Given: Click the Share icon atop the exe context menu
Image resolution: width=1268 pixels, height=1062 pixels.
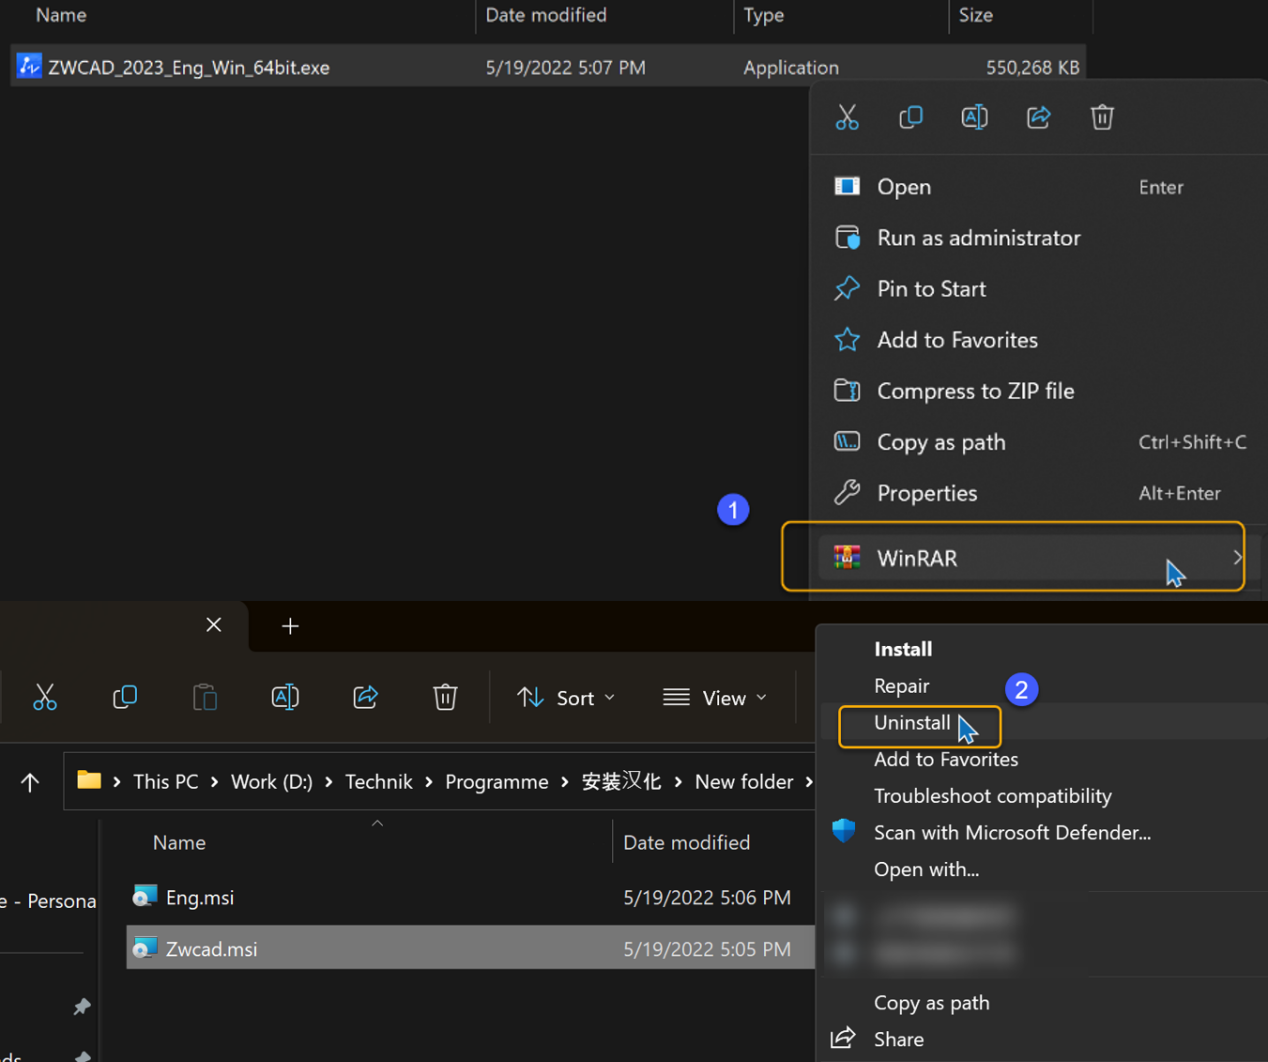Looking at the screenshot, I should pyautogui.click(x=1039, y=118).
